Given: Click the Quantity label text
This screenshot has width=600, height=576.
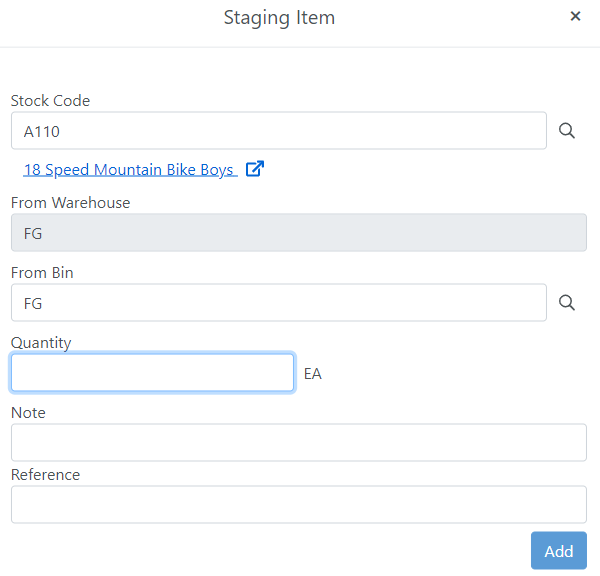Looking at the screenshot, I should pyautogui.click(x=41, y=343).
